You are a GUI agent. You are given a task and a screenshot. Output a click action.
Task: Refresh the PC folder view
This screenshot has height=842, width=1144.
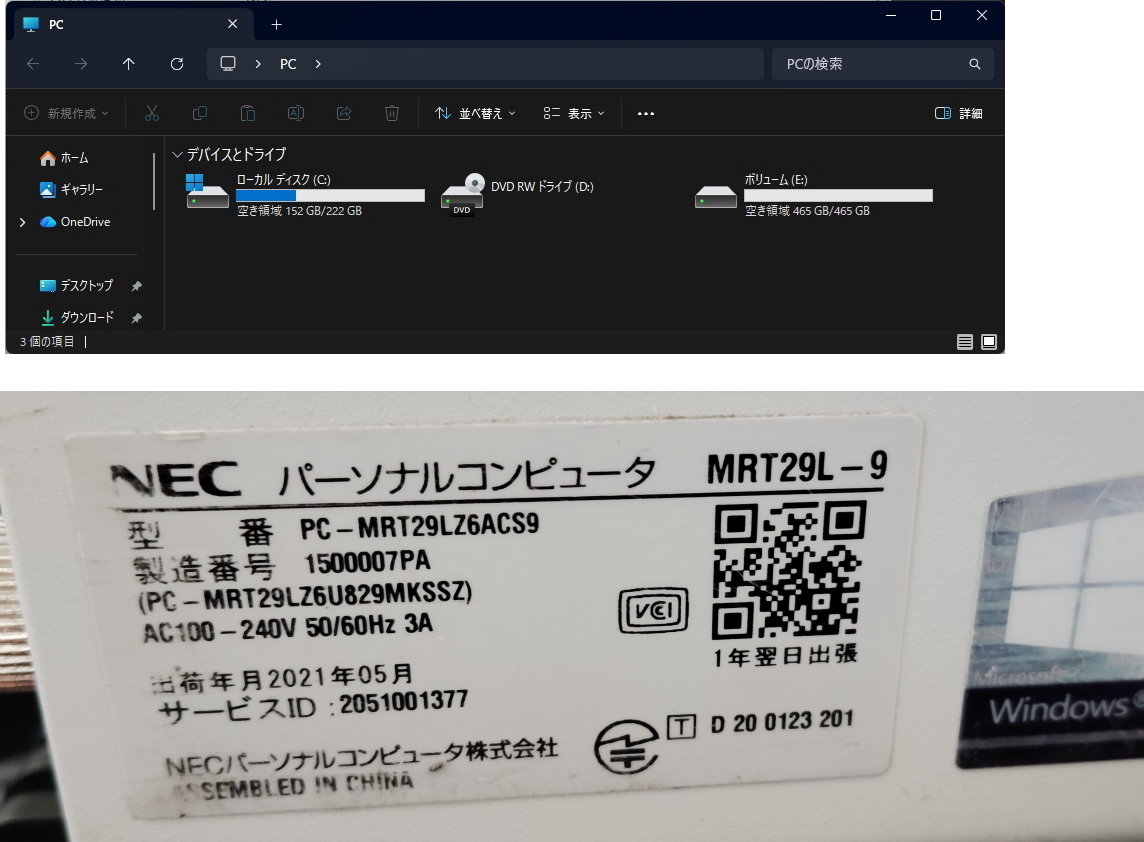click(177, 64)
